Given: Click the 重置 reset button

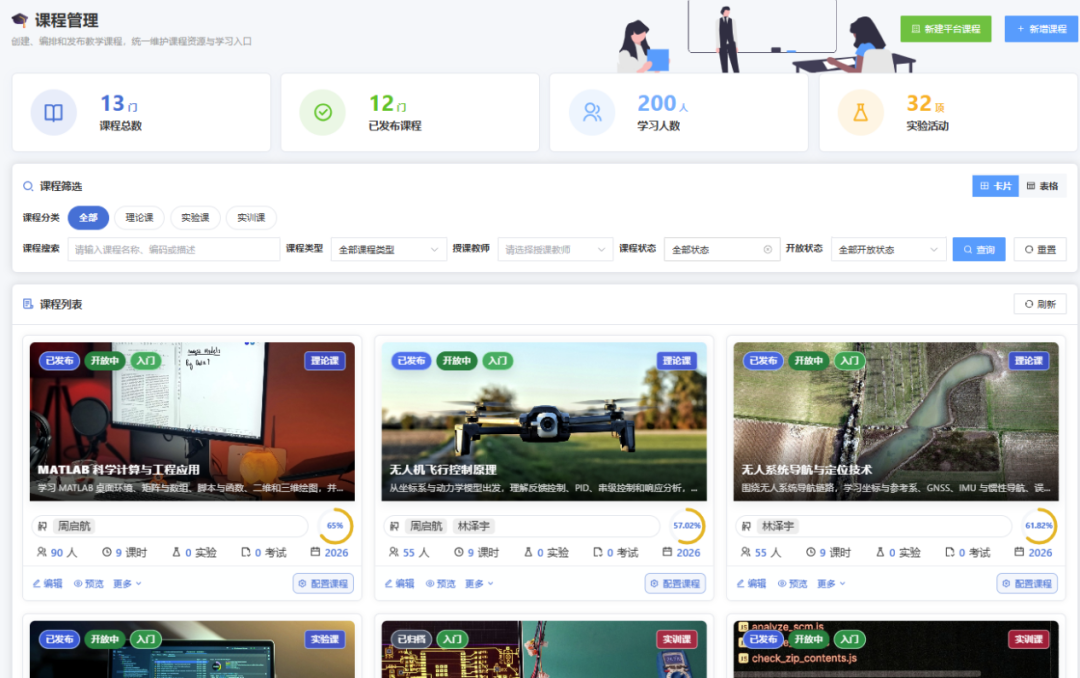Looking at the screenshot, I should tap(1040, 249).
